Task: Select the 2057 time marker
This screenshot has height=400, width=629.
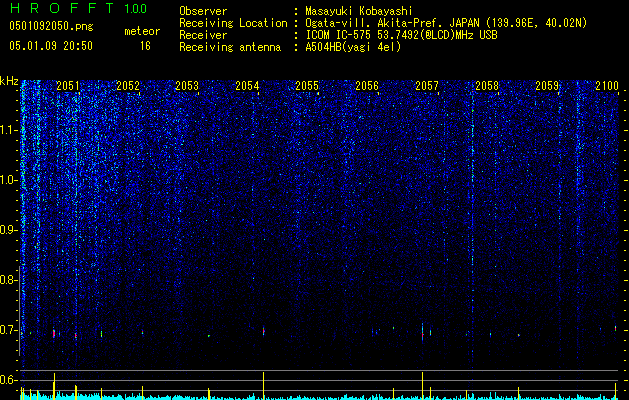Action: pyautogui.click(x=427, y=86)
